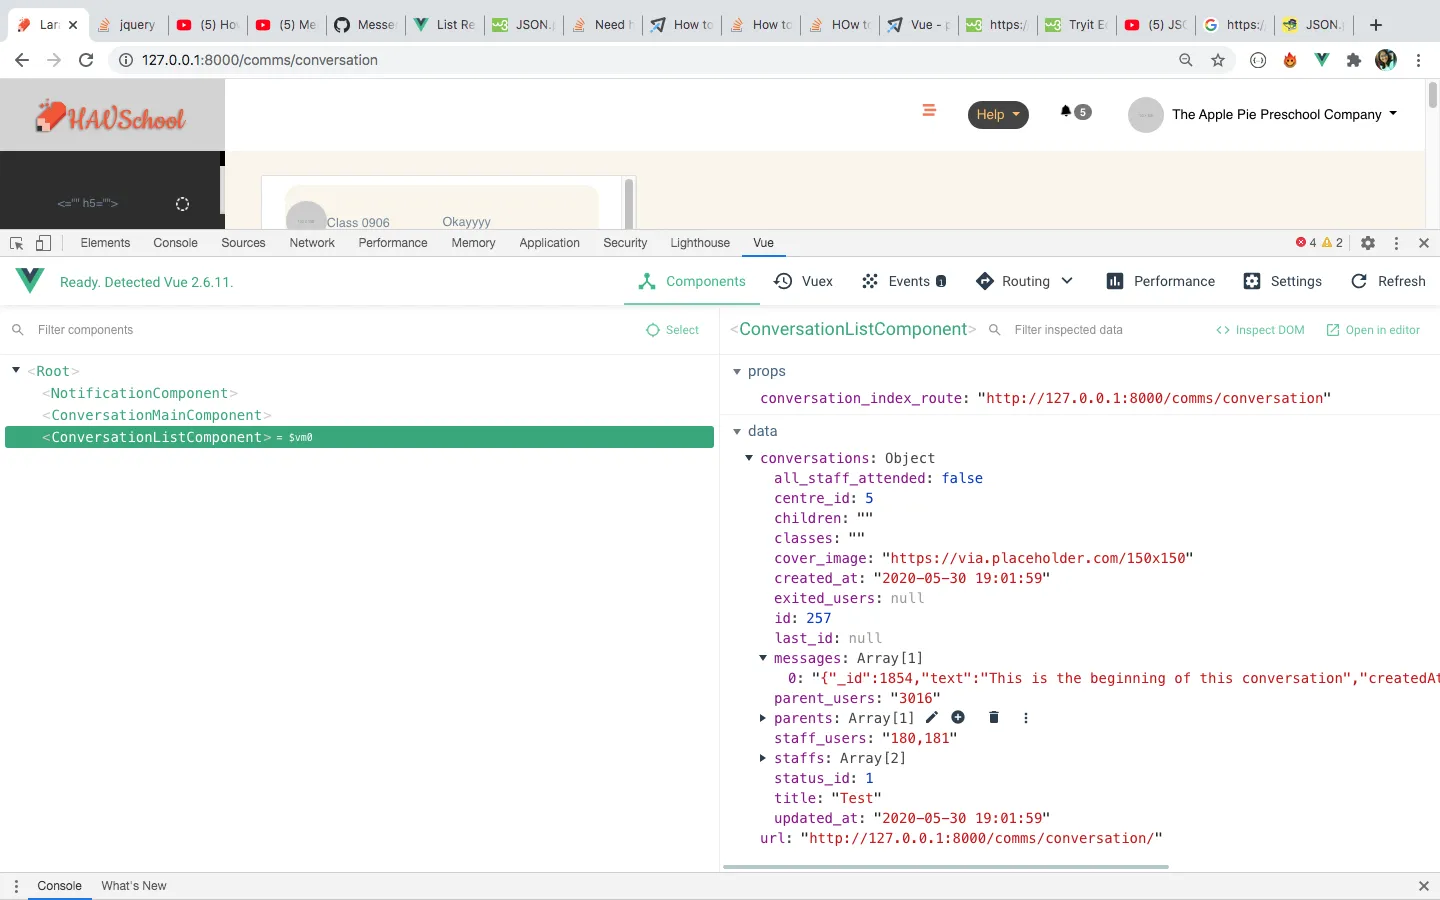Click the Select component button
Screen dimensions: 1440x900
coord(672,330)
